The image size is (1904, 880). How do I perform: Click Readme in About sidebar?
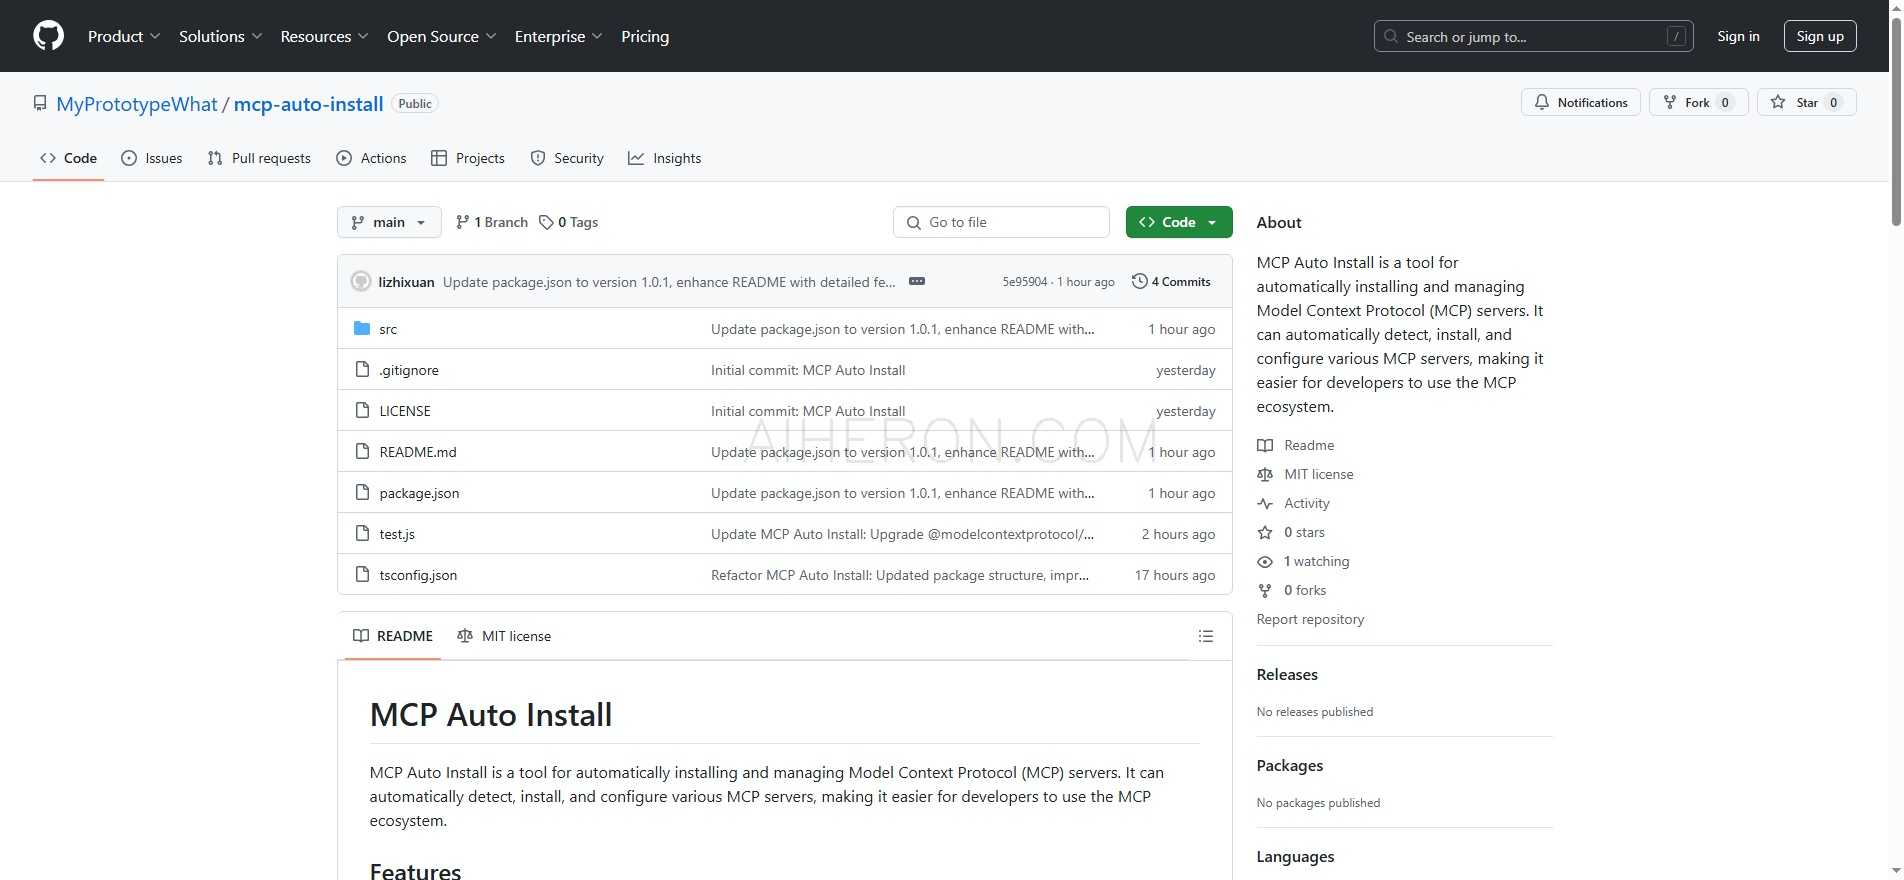(1296, 445)
